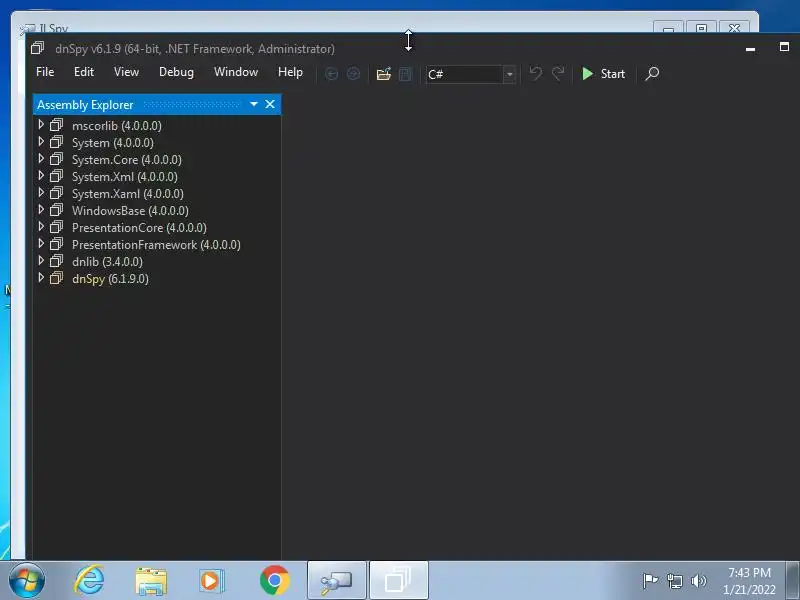800x600 pixels.
Task: Close the Assembly Explorer panel
Action: click(270, 104)
